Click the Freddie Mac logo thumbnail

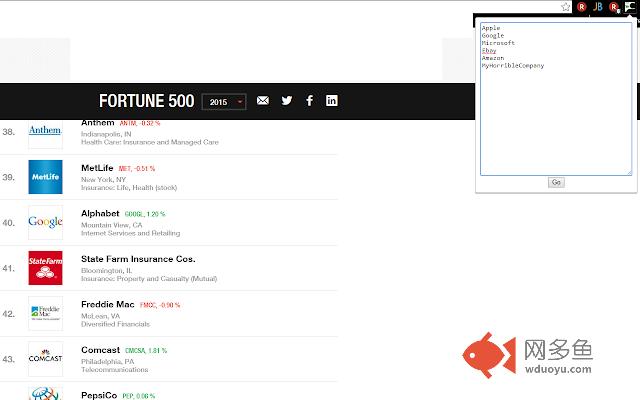(x=45, y=313)
